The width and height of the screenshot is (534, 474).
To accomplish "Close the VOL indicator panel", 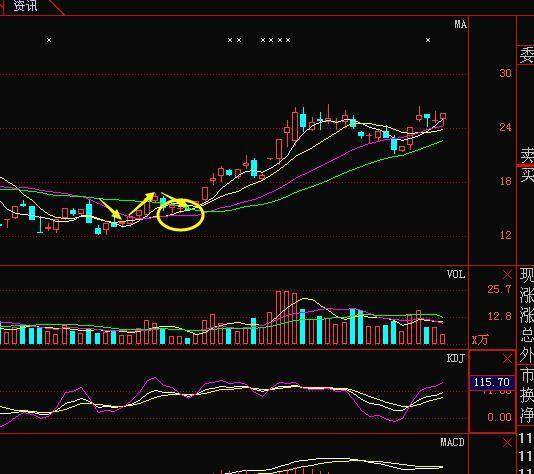I will tap(507, 274).
